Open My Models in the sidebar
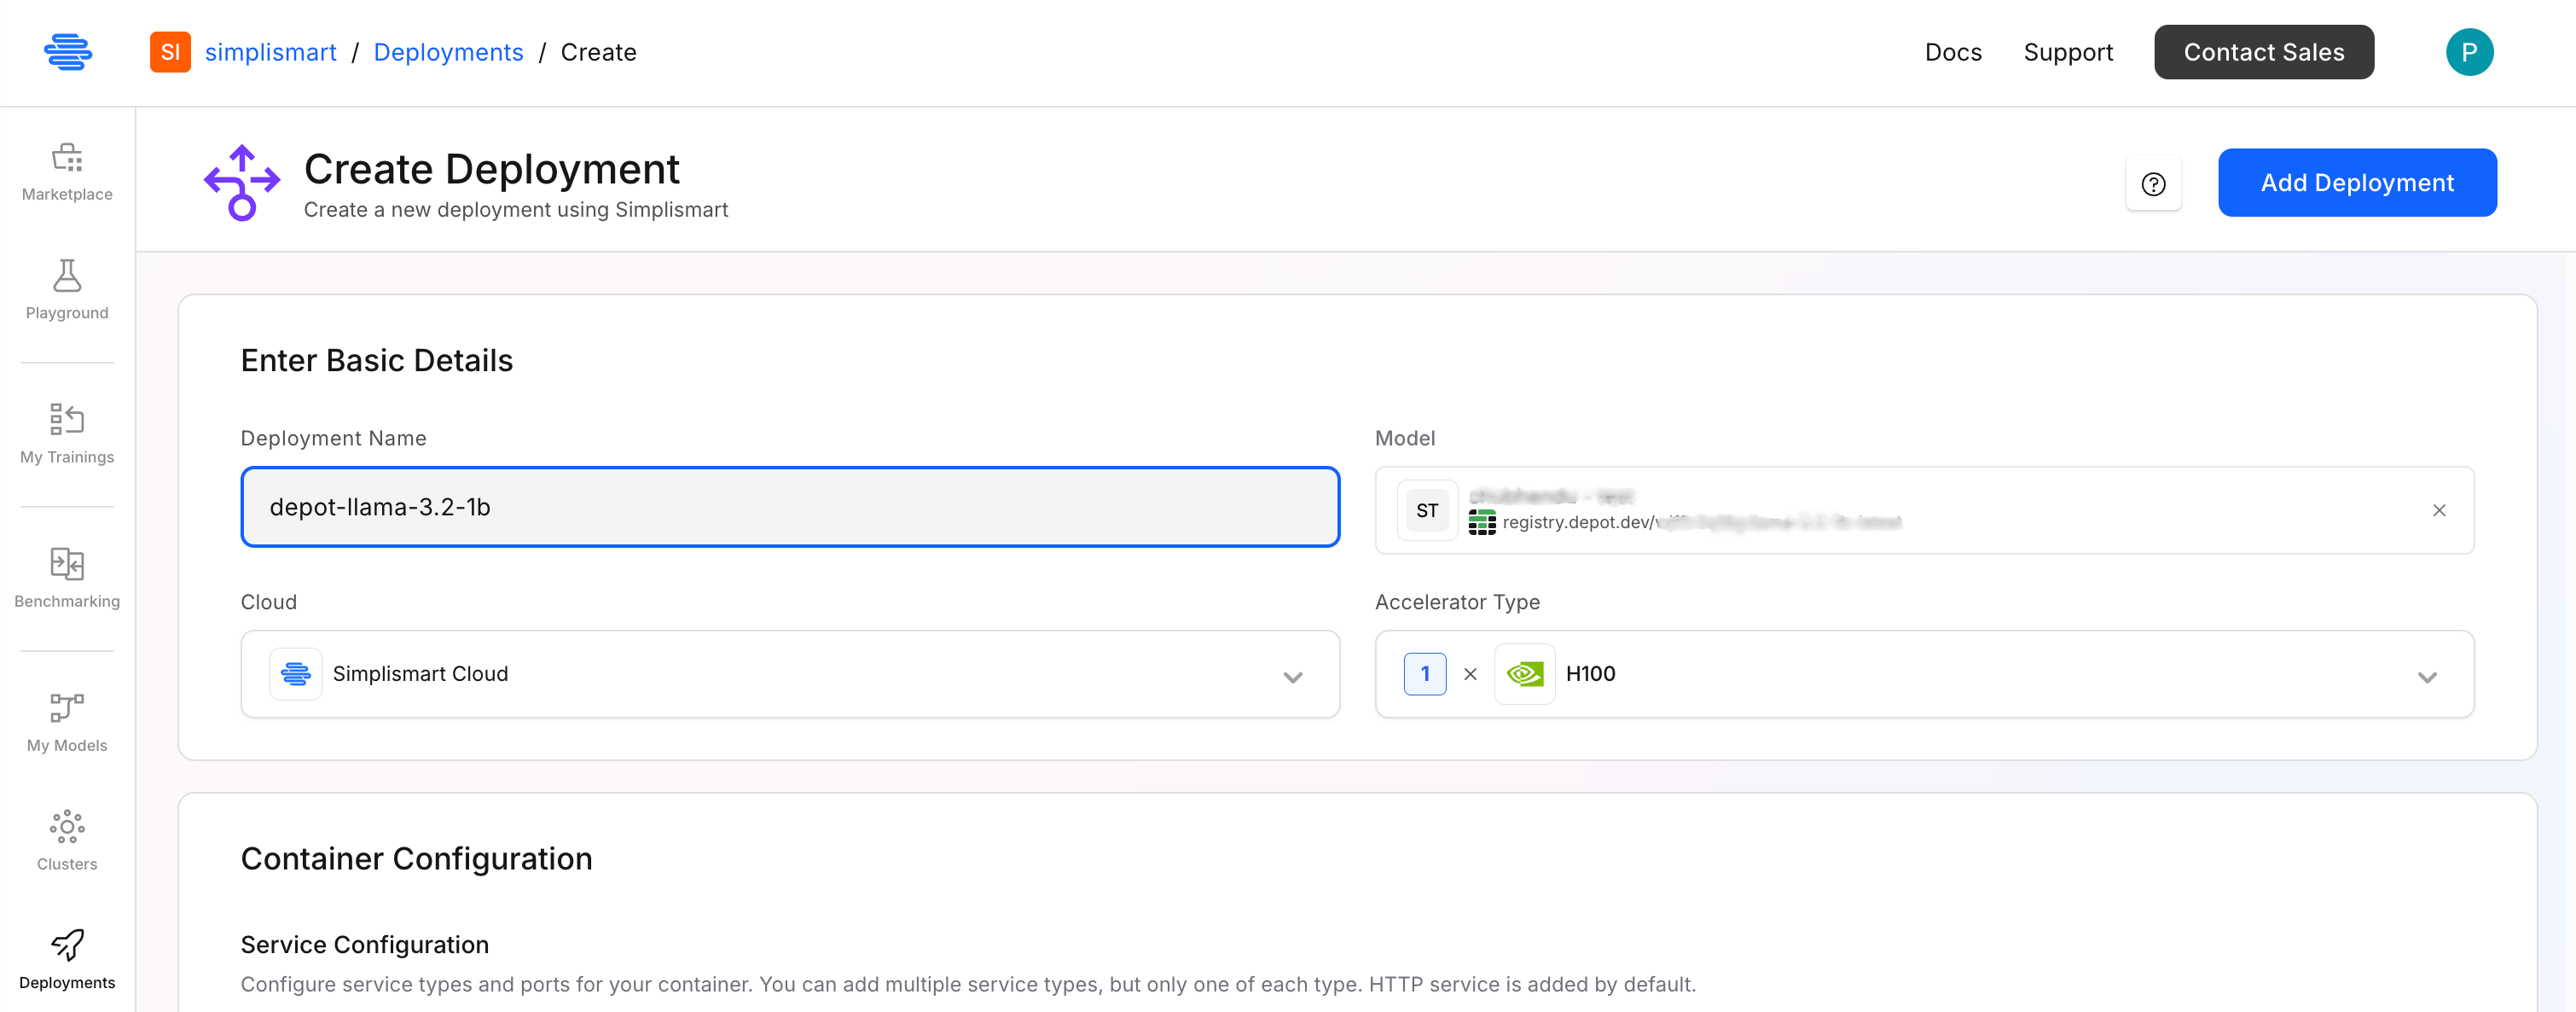 66,718
